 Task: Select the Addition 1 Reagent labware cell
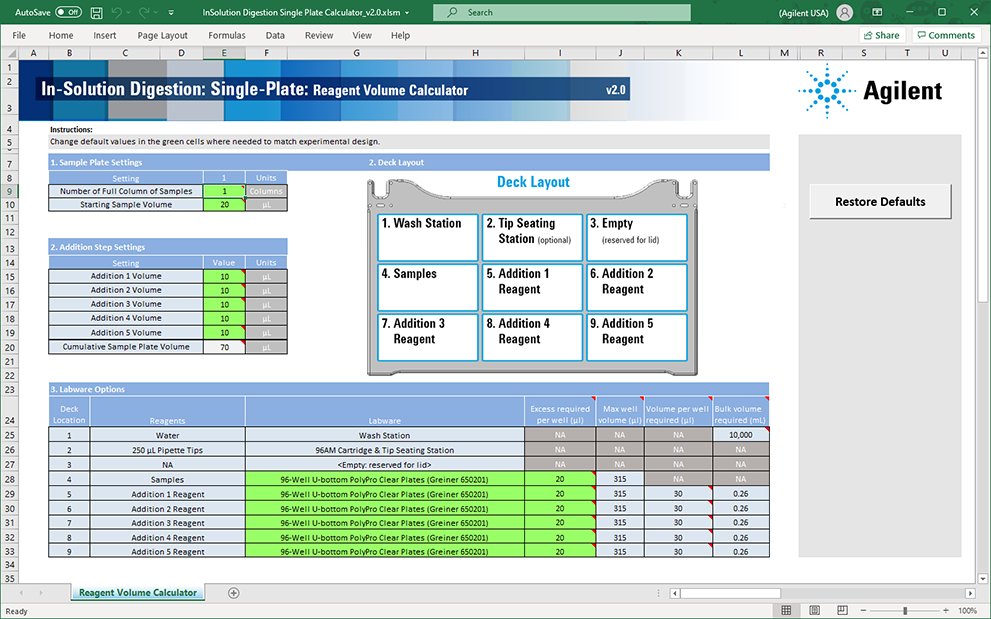pyautogui.click(x=384, y=494)
